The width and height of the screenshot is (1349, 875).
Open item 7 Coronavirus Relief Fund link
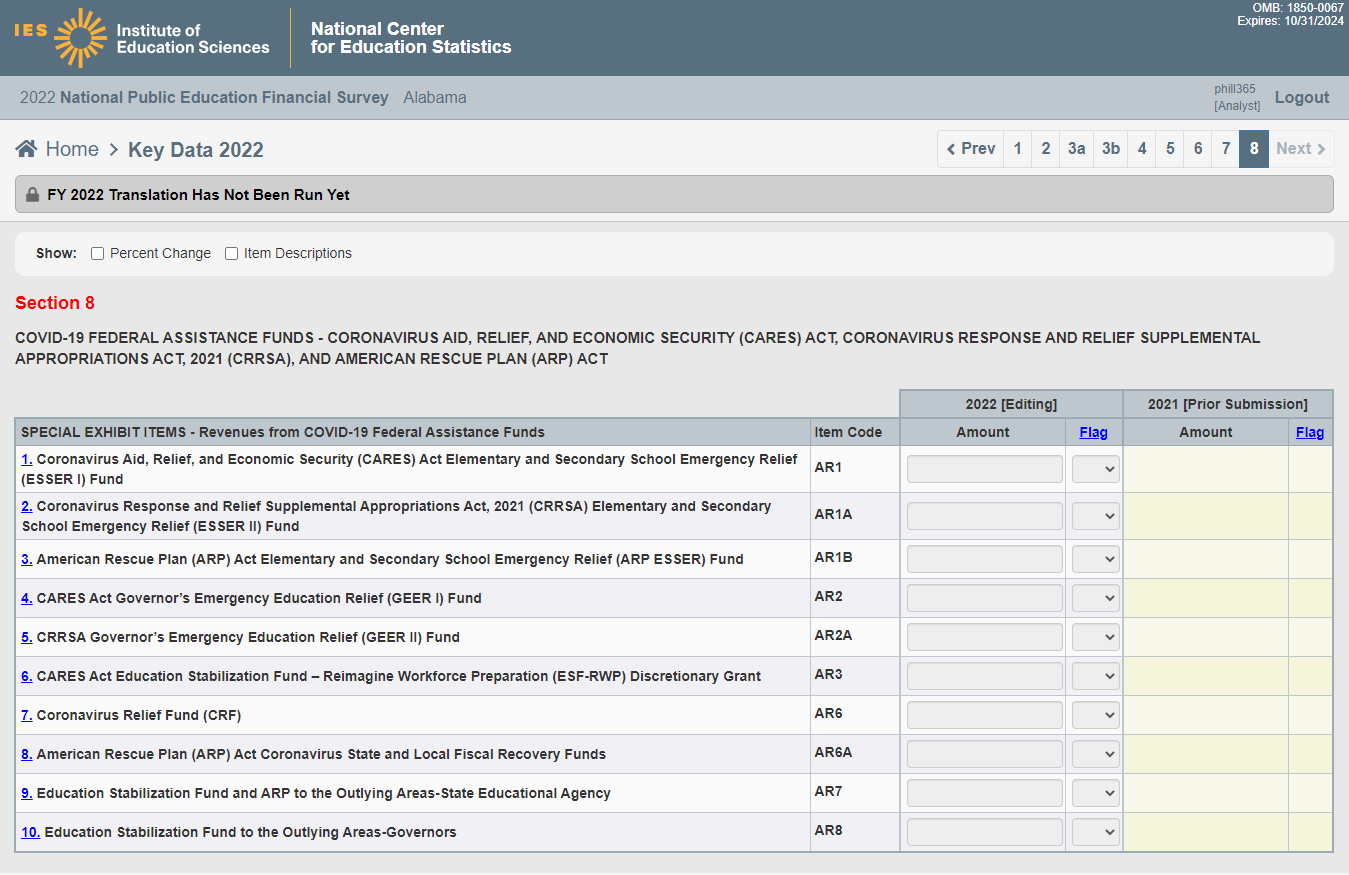pyautogui.click(x=27, y=715)
